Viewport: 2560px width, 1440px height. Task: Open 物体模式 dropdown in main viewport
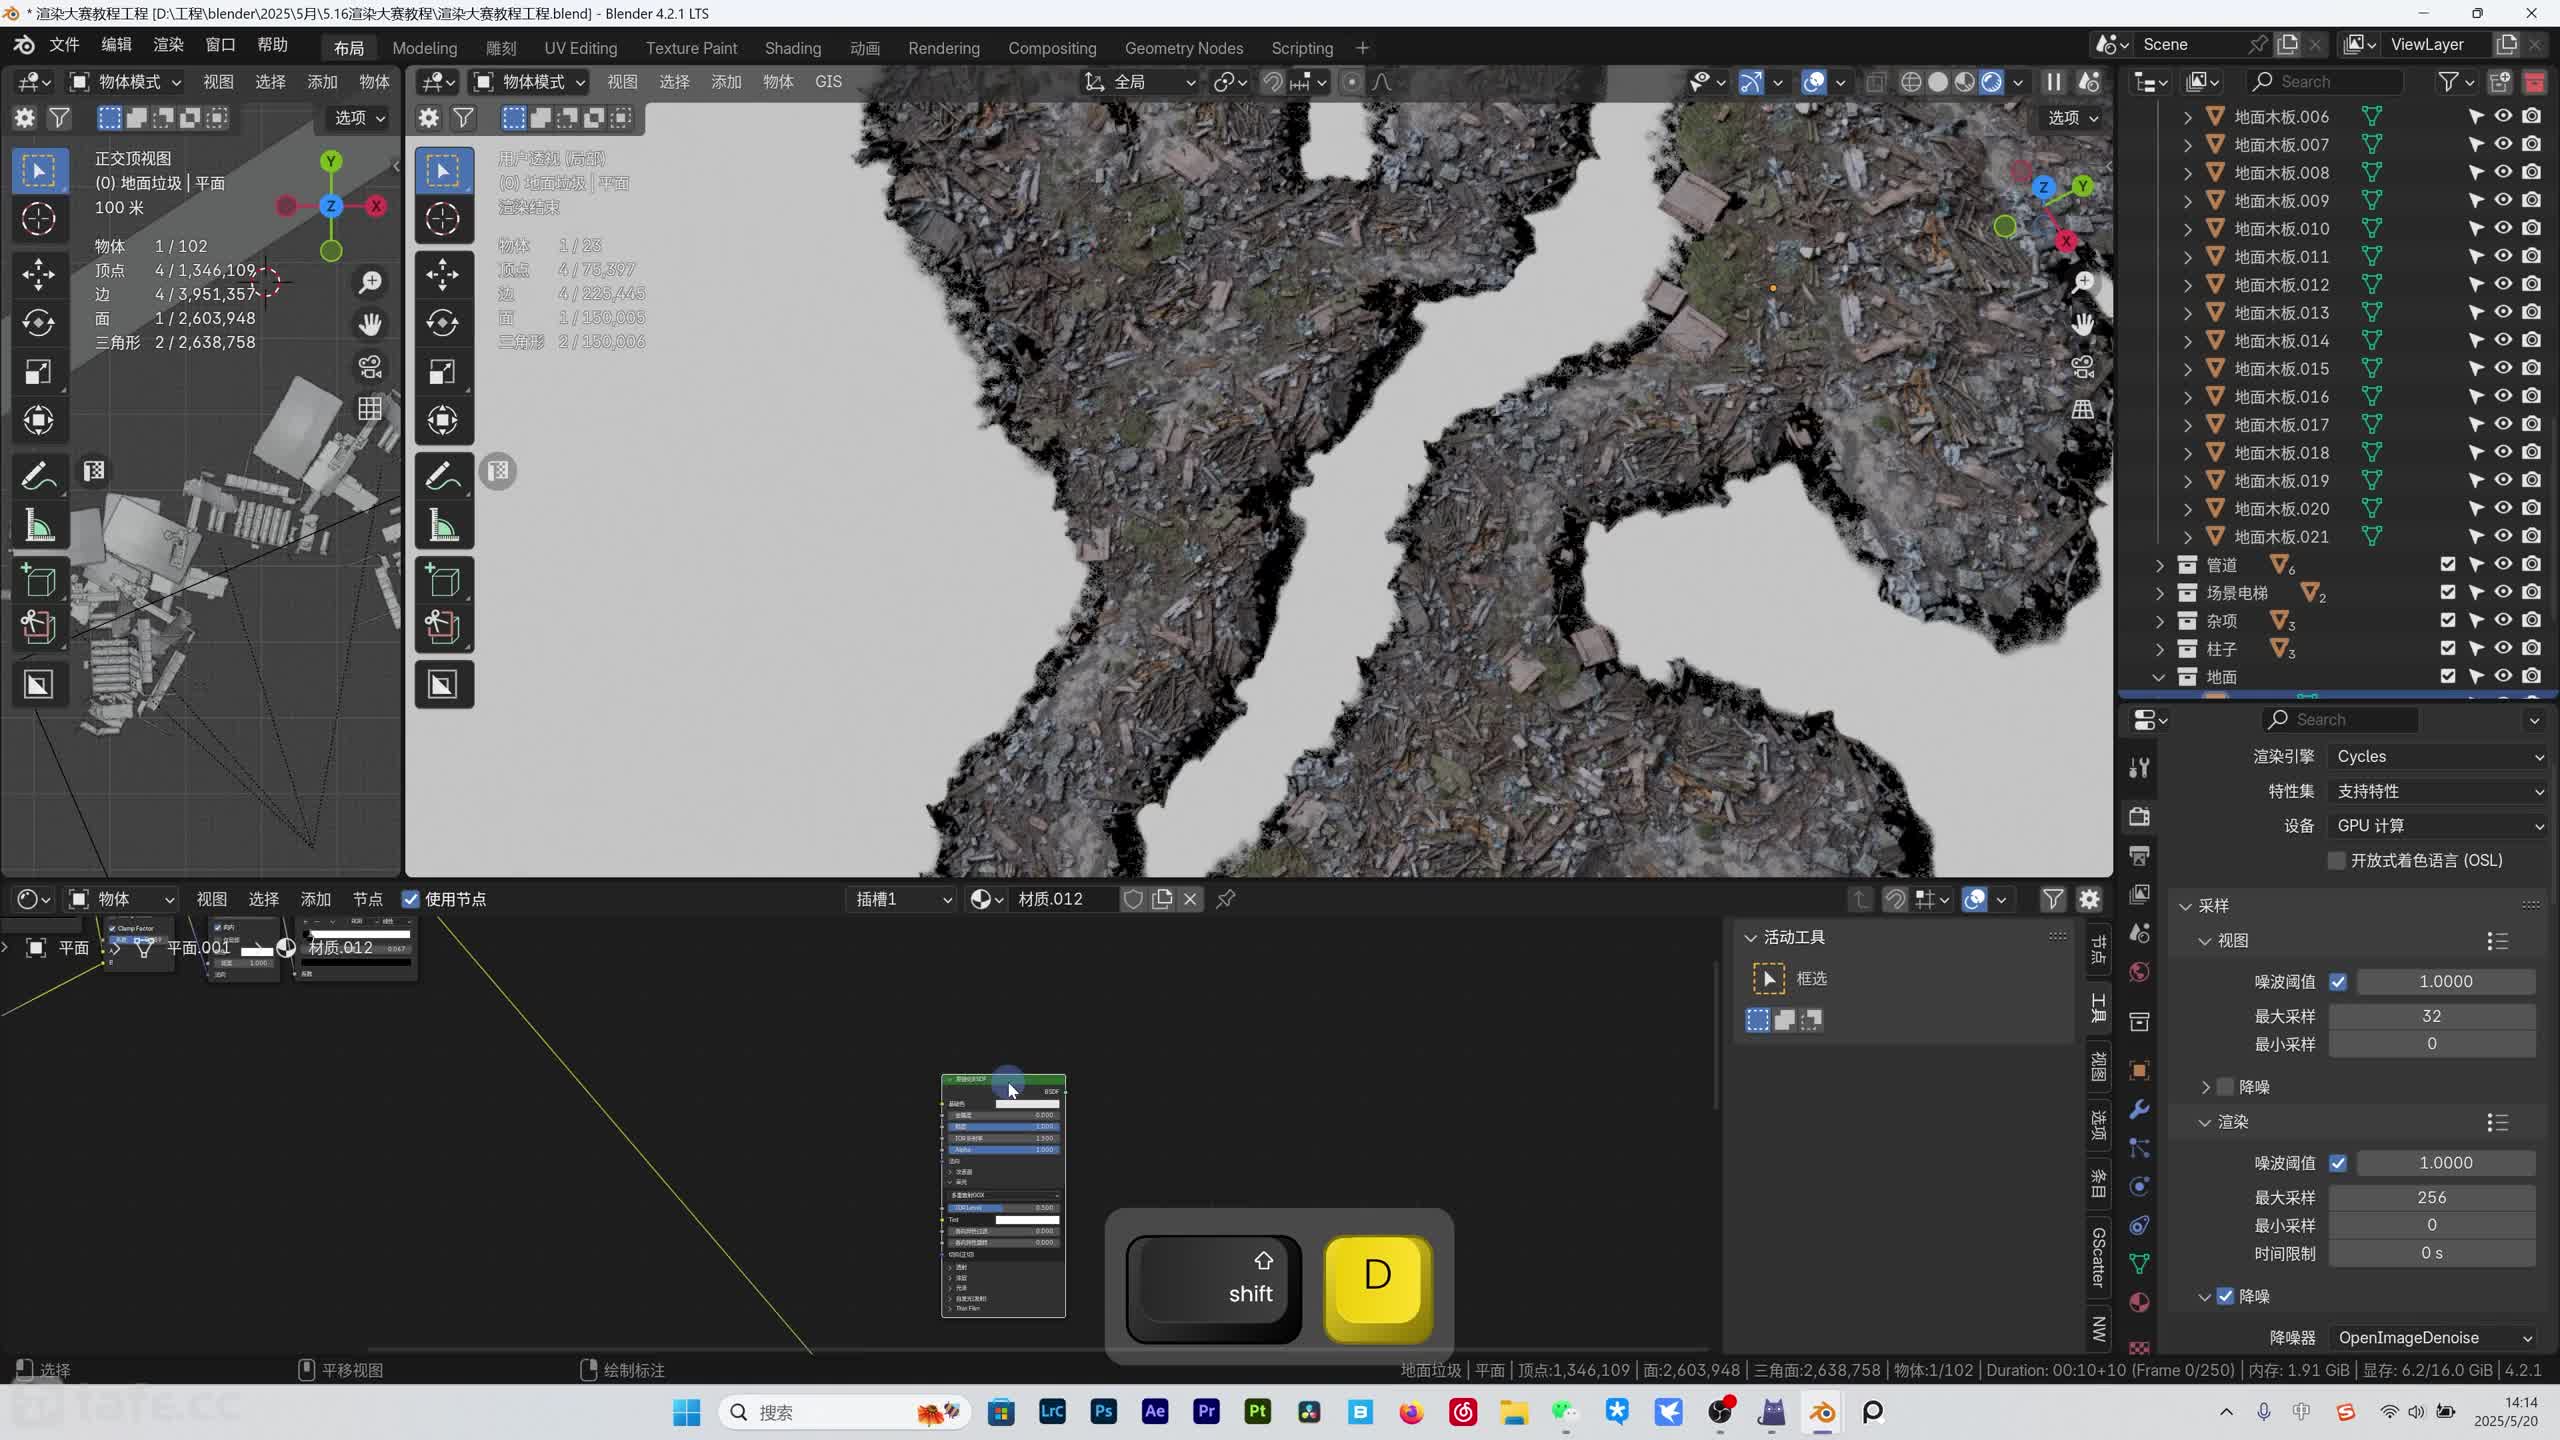click(528, 82)
